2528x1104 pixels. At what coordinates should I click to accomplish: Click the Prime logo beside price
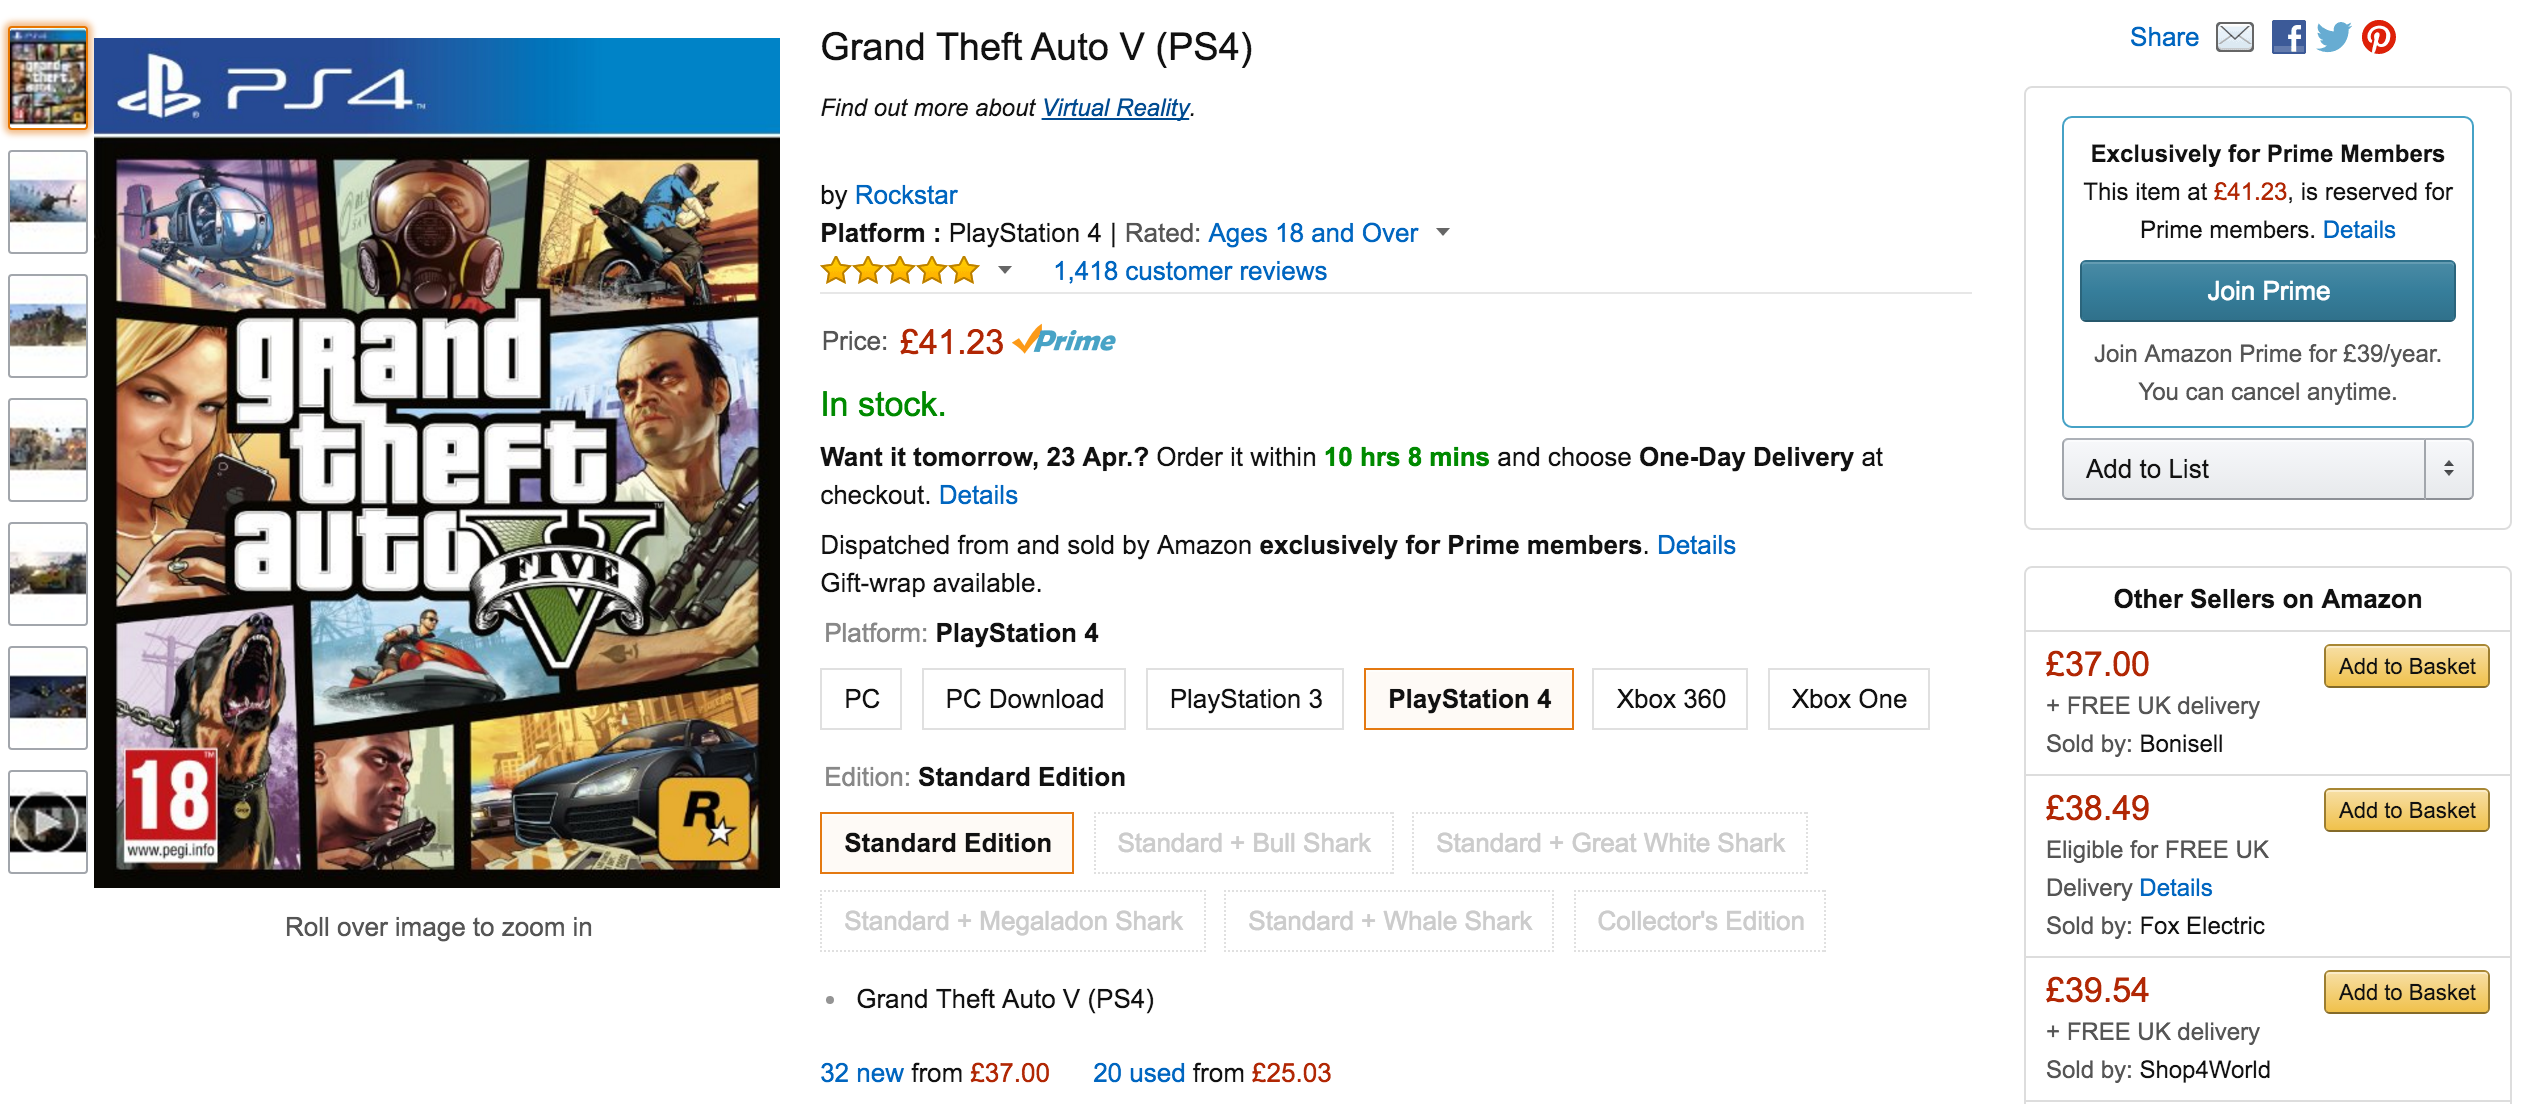click(x=1064, y=341)
